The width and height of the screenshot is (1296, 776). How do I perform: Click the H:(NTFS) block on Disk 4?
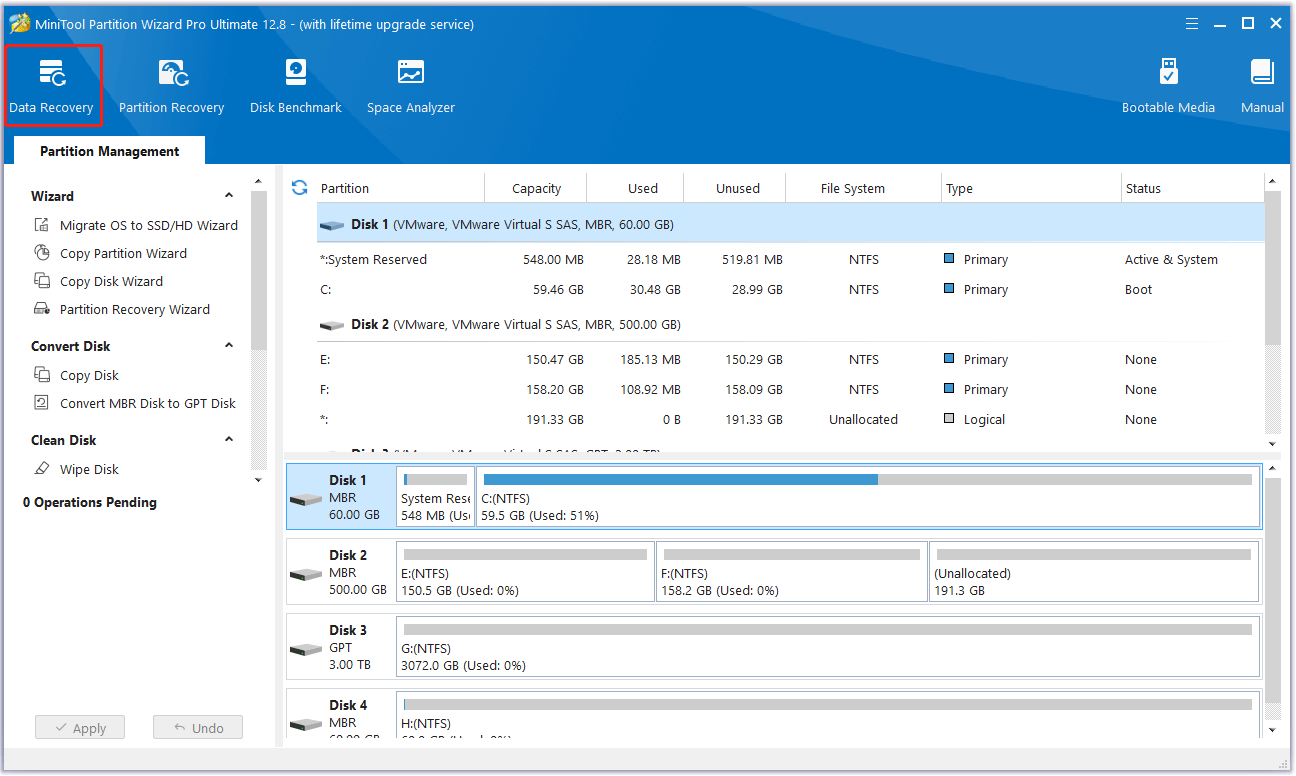(x=828, y=715)
